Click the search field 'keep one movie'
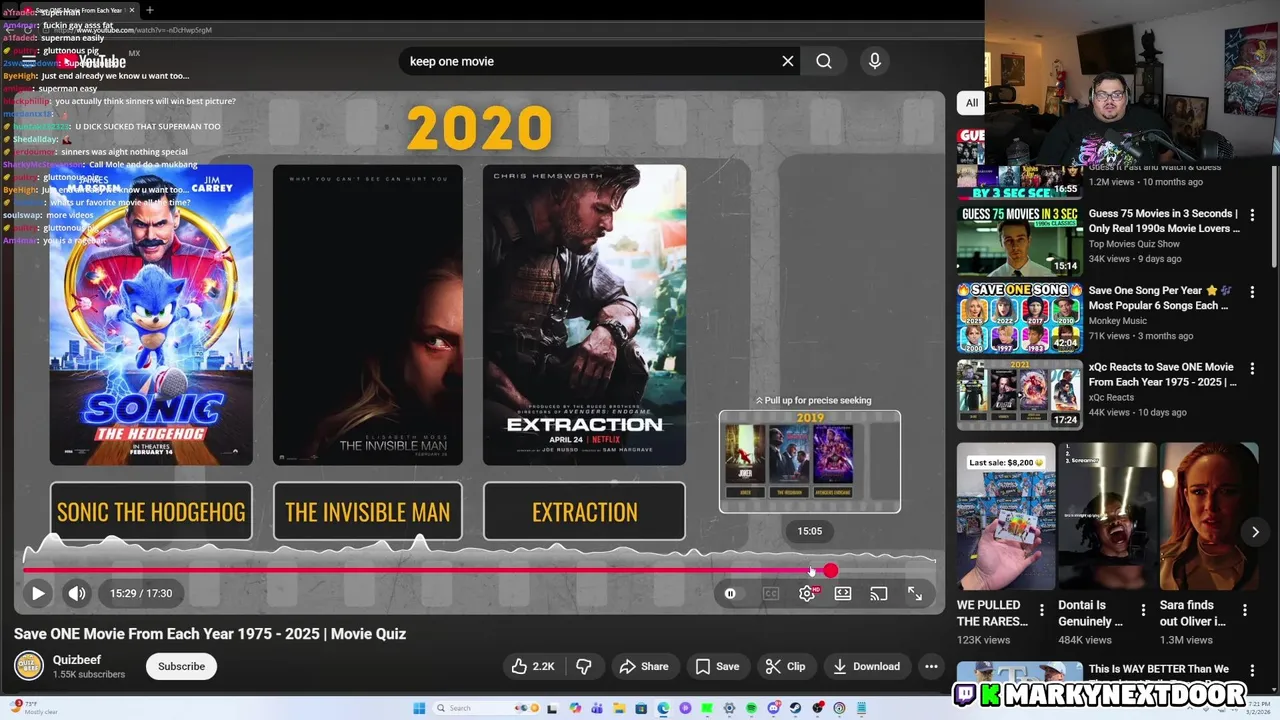Image resolution: width=1280 pixels, height=720 pixels. tap(590, 61)
